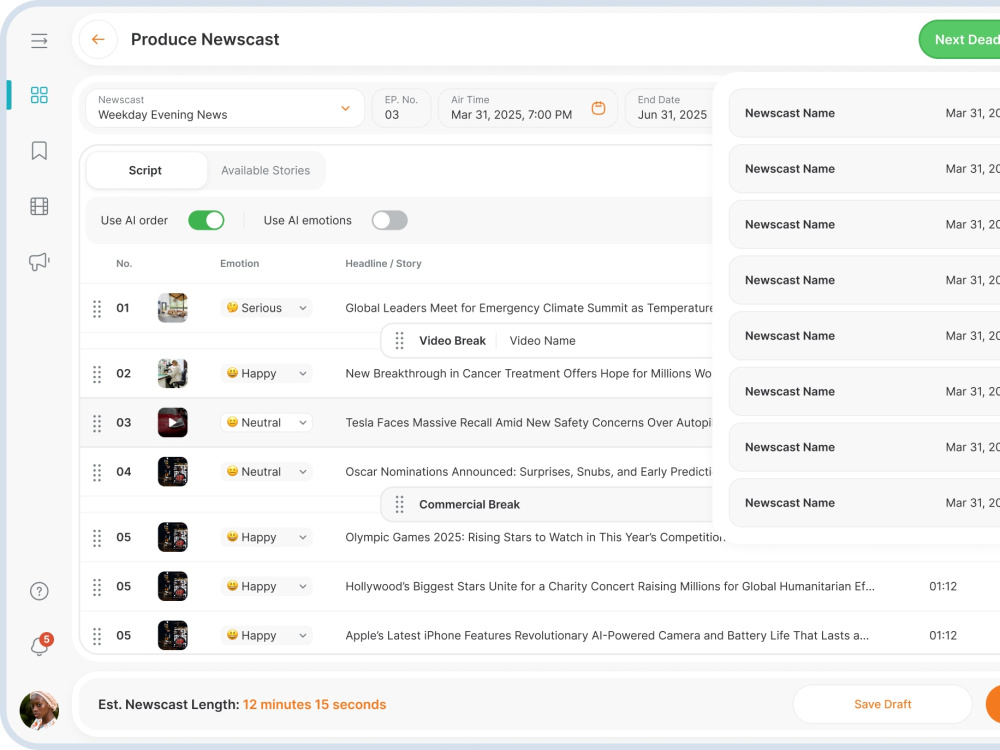Go back using the orange arrow button
This screenshot has width=1000, height=750.
click(x=98, y=40)
